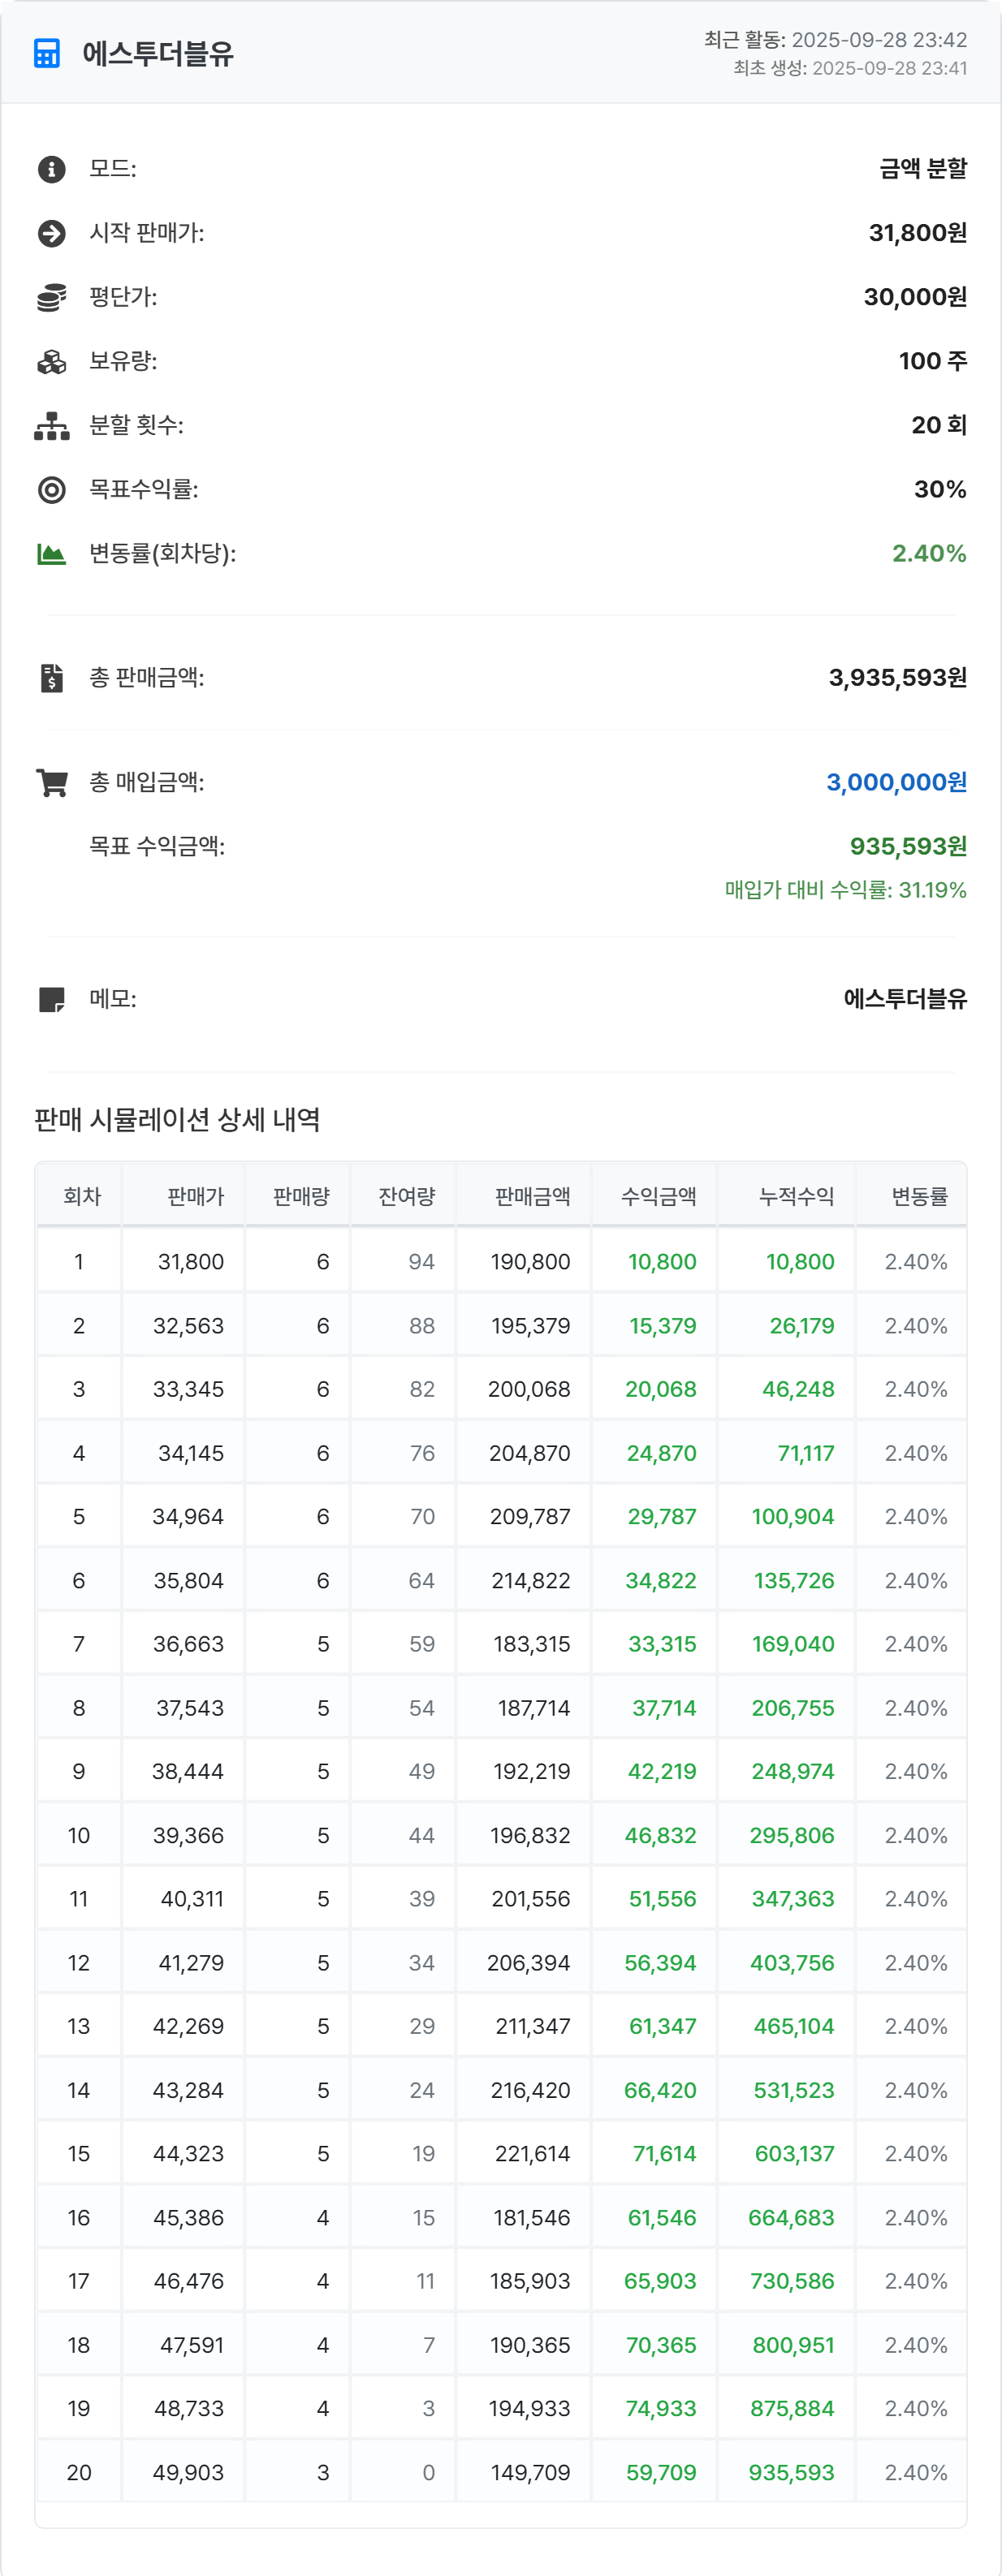Click the 누적수익 column header
The width and height of the screenshot is (1002, 2576).
(x=796, y=1196)
